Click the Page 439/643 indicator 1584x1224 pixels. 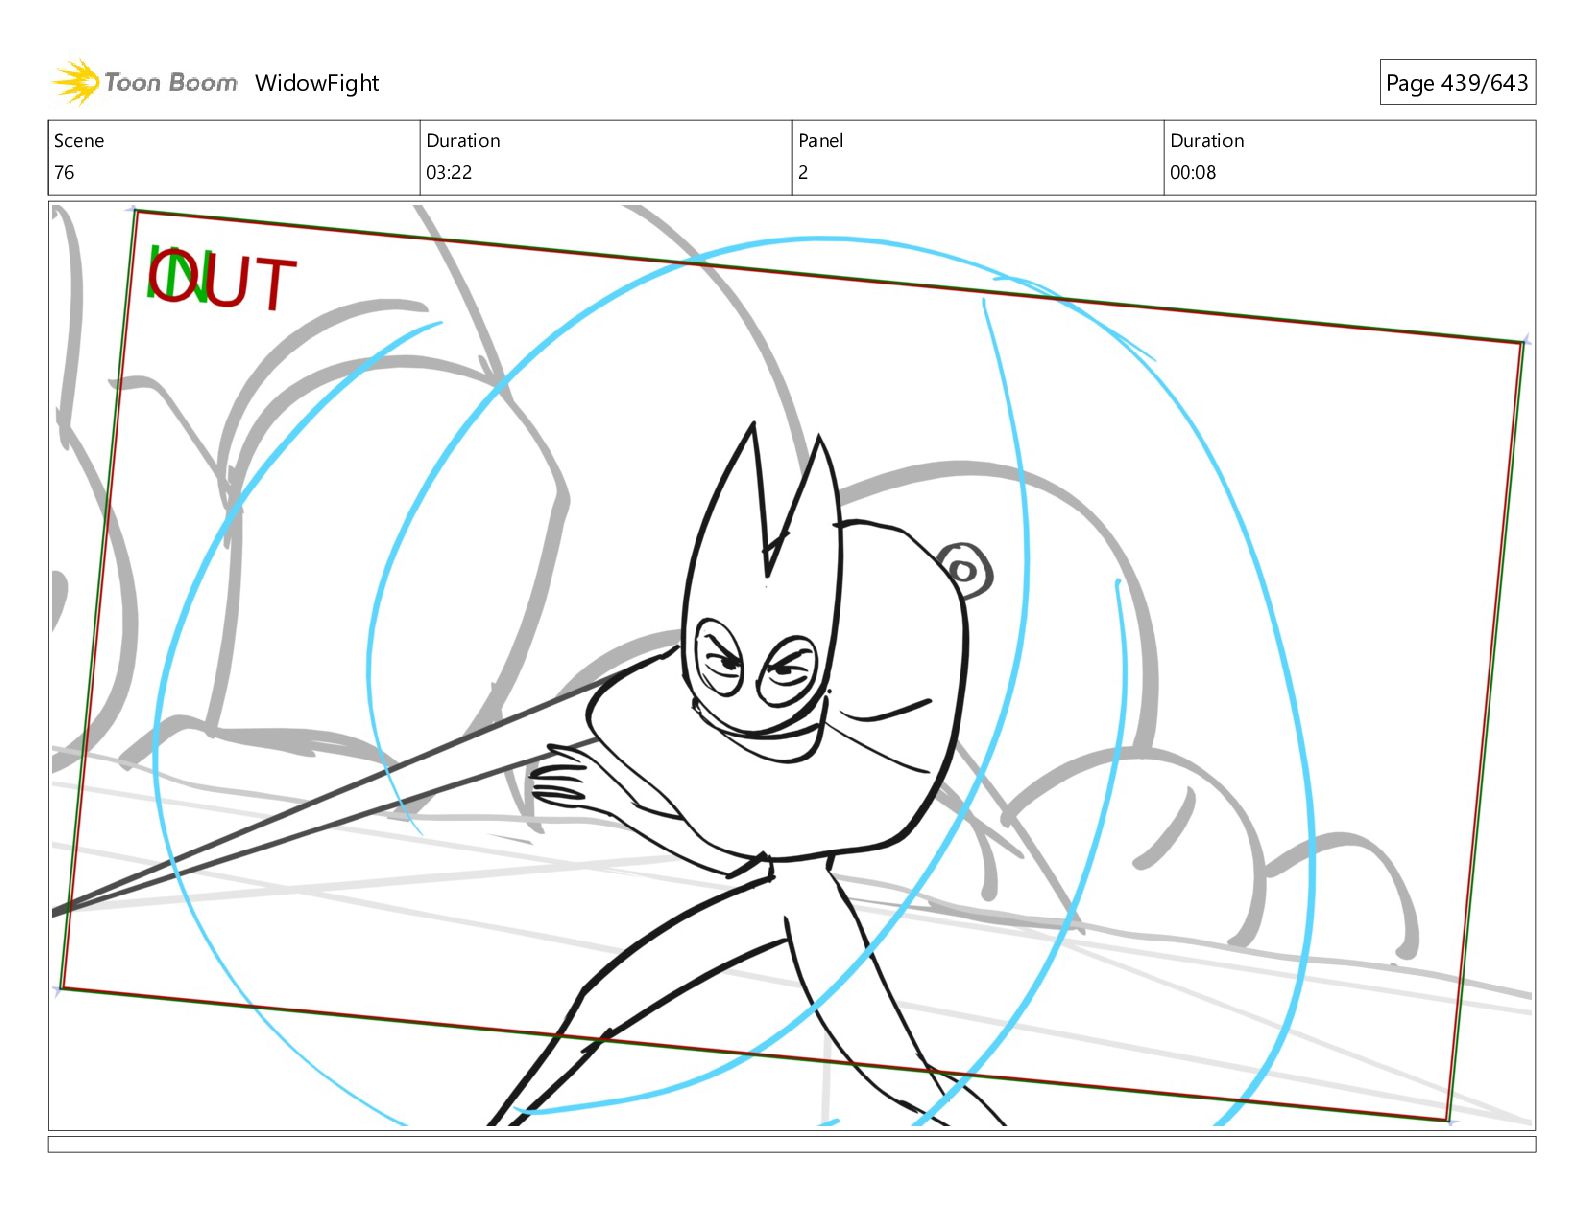click(x=1457, y=83)
